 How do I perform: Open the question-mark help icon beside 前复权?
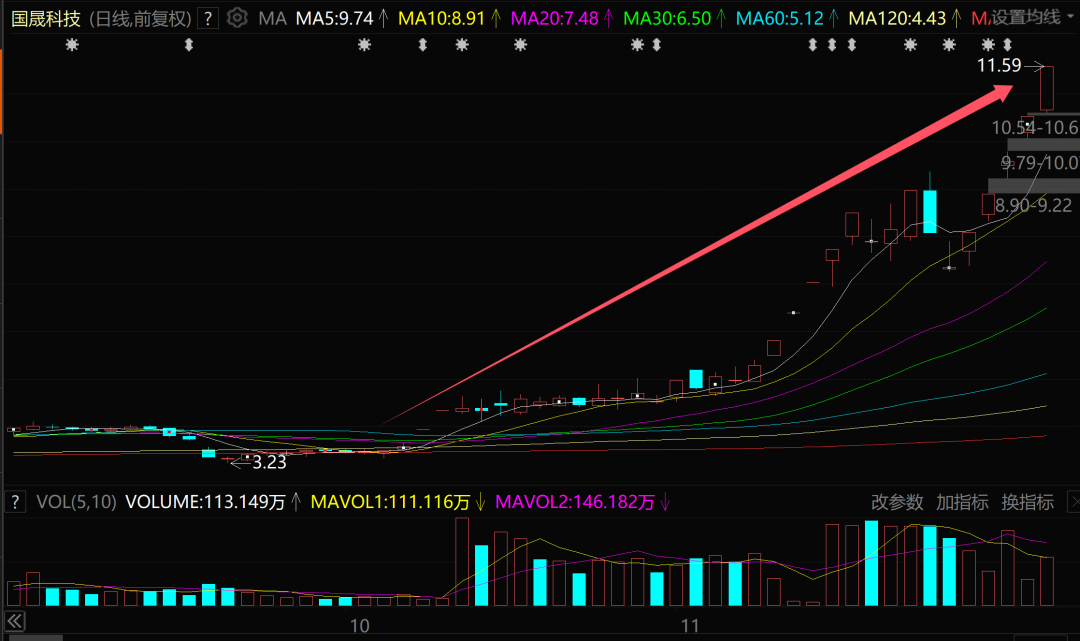(207, 19)
